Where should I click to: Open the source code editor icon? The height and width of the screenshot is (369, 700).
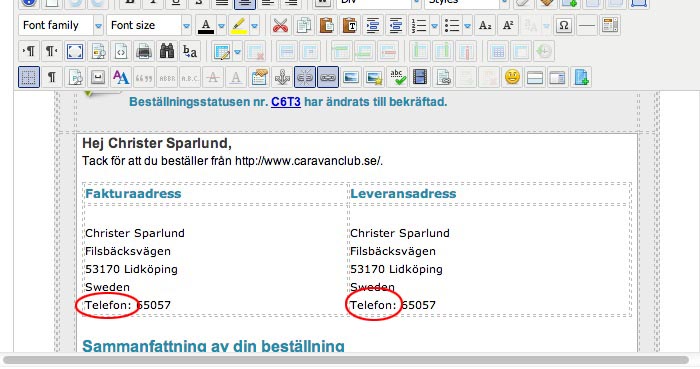point(121,52)
